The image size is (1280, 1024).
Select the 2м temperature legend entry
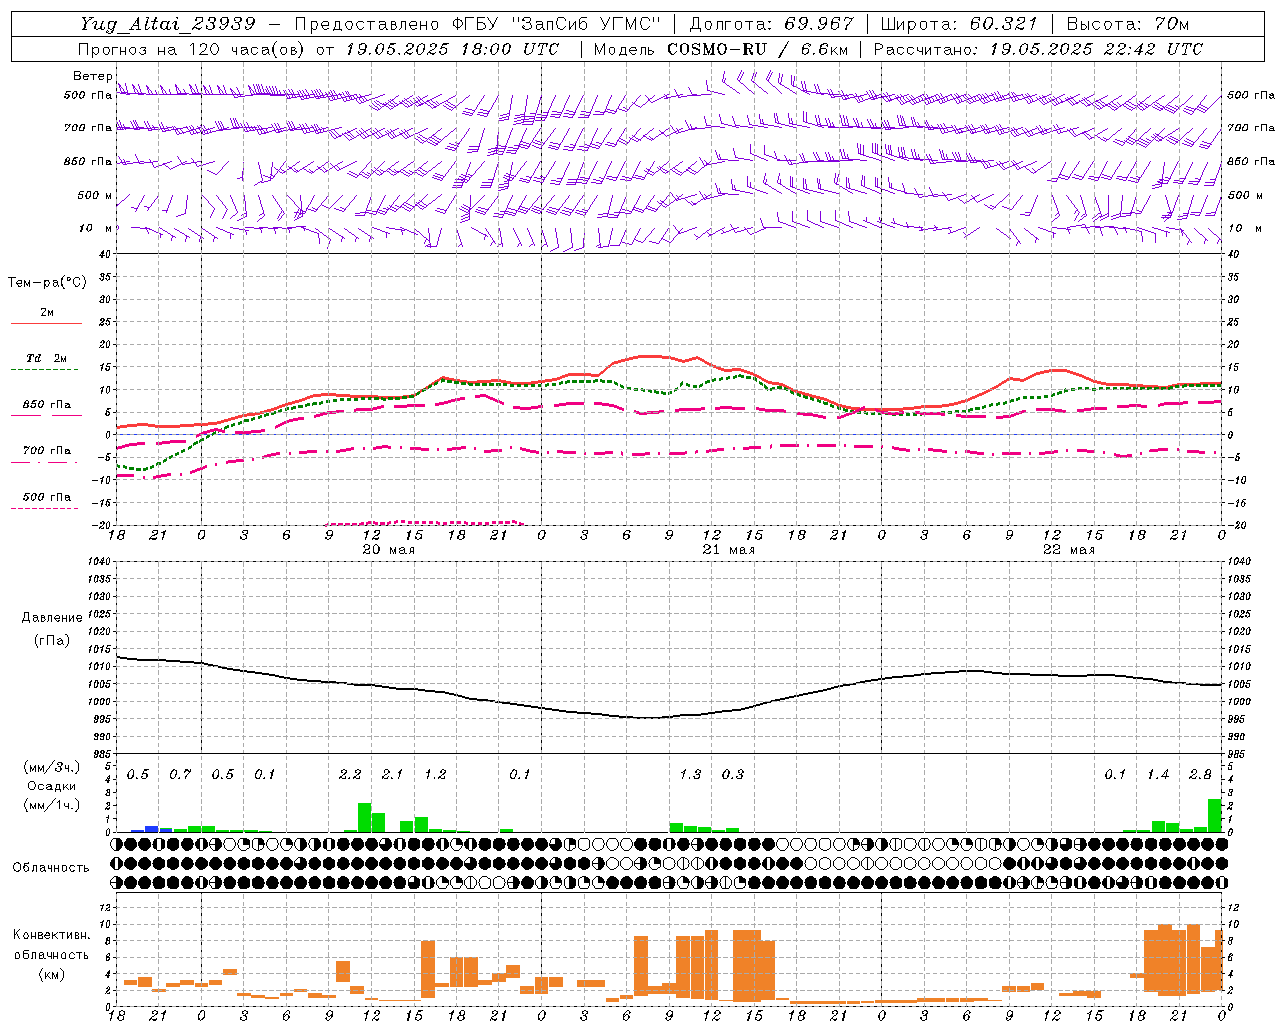pos(46,313)
